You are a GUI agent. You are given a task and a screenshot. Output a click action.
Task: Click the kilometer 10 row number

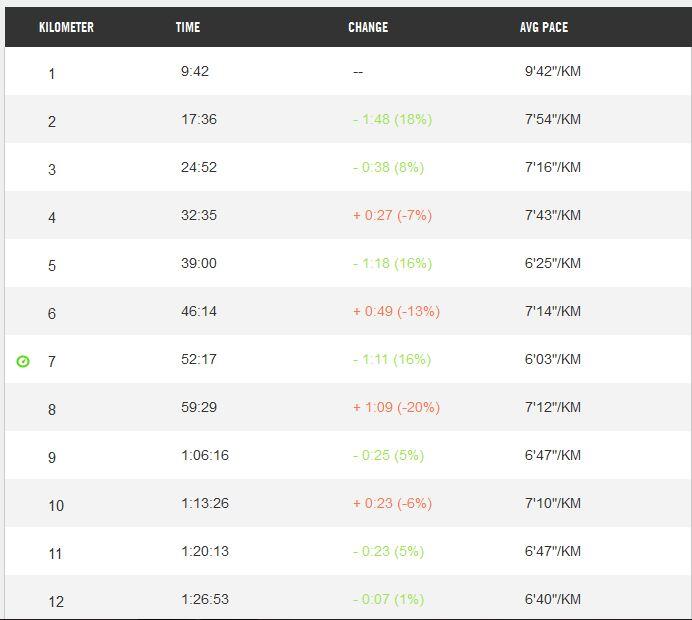(x=56, y=506)
